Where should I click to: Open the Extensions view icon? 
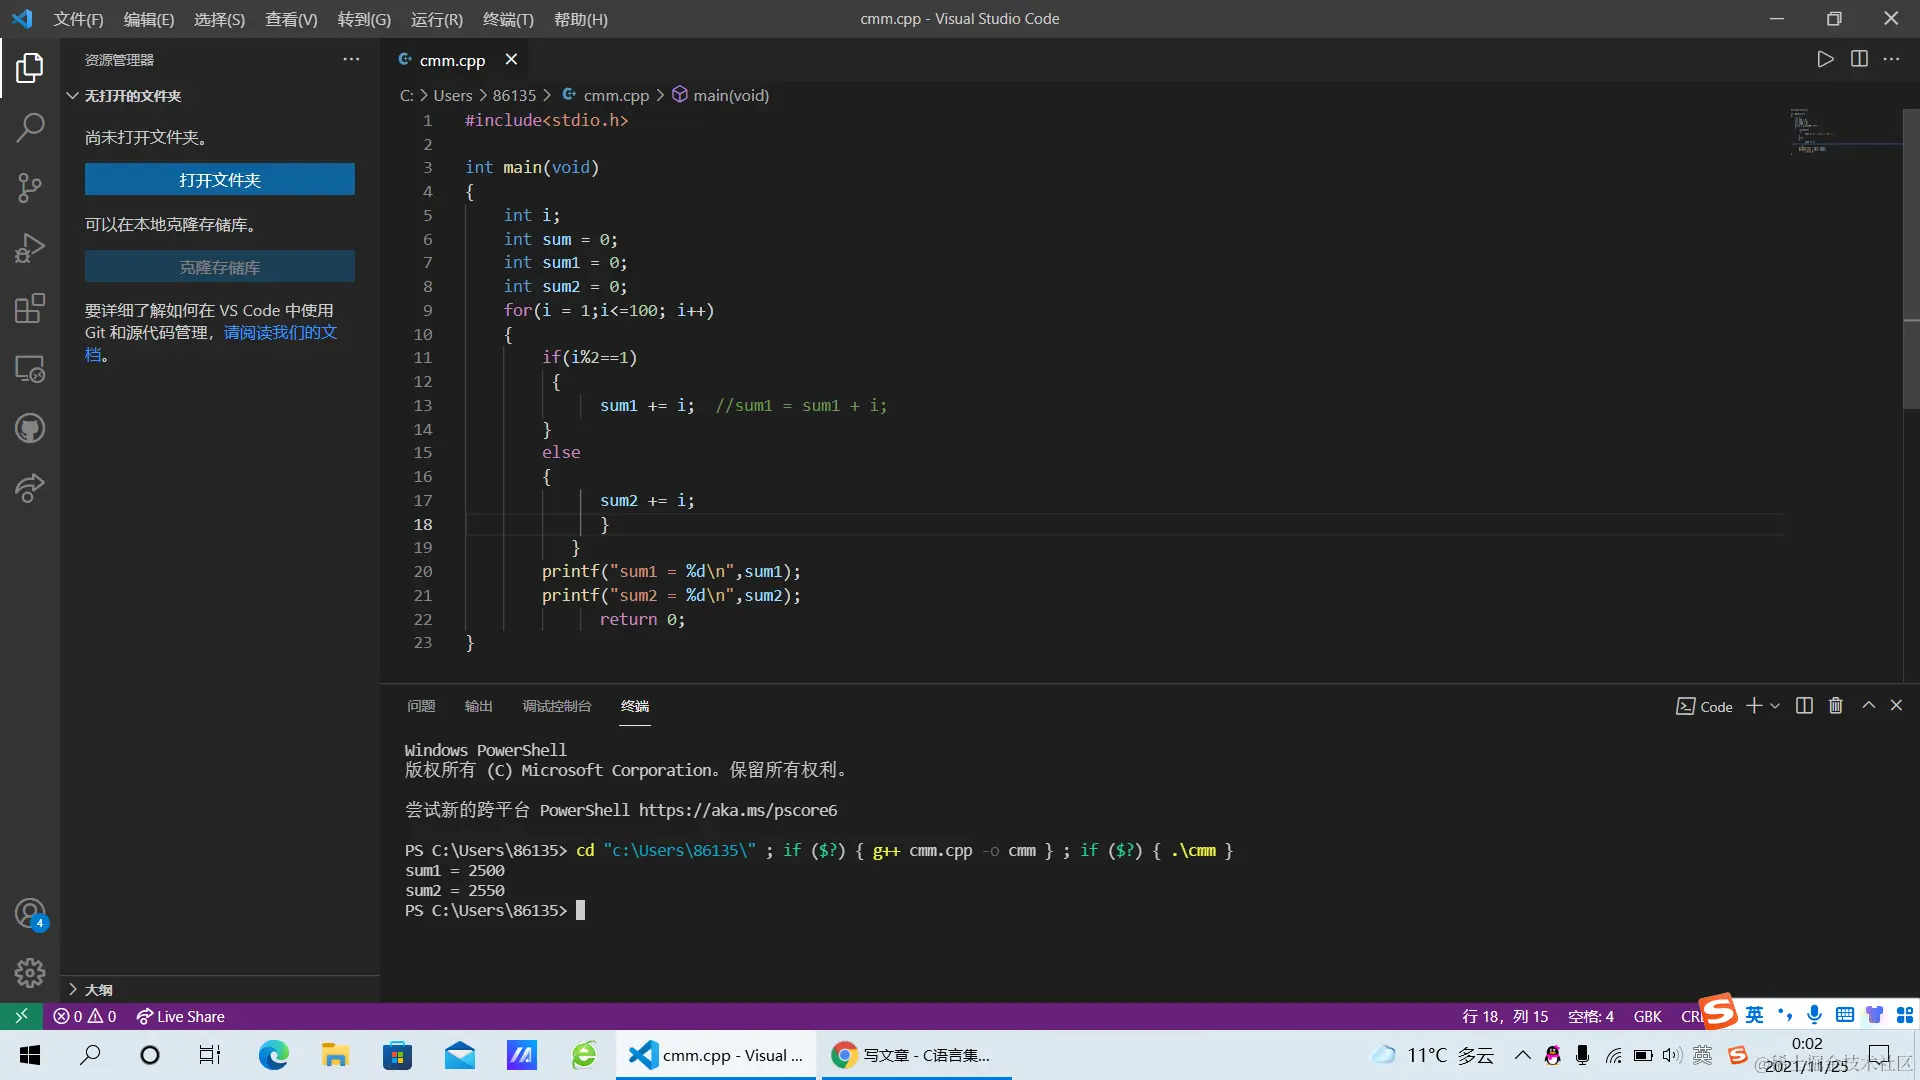click(30, 308)
